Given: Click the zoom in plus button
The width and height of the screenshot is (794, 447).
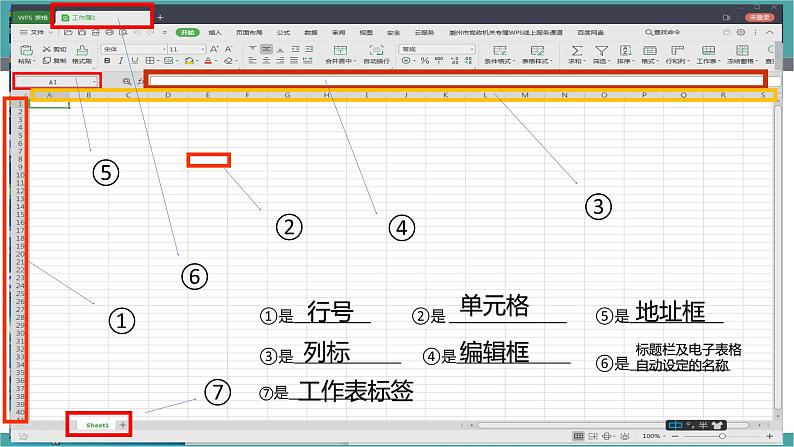Looking at the screenshot, I should click(769, 436).
